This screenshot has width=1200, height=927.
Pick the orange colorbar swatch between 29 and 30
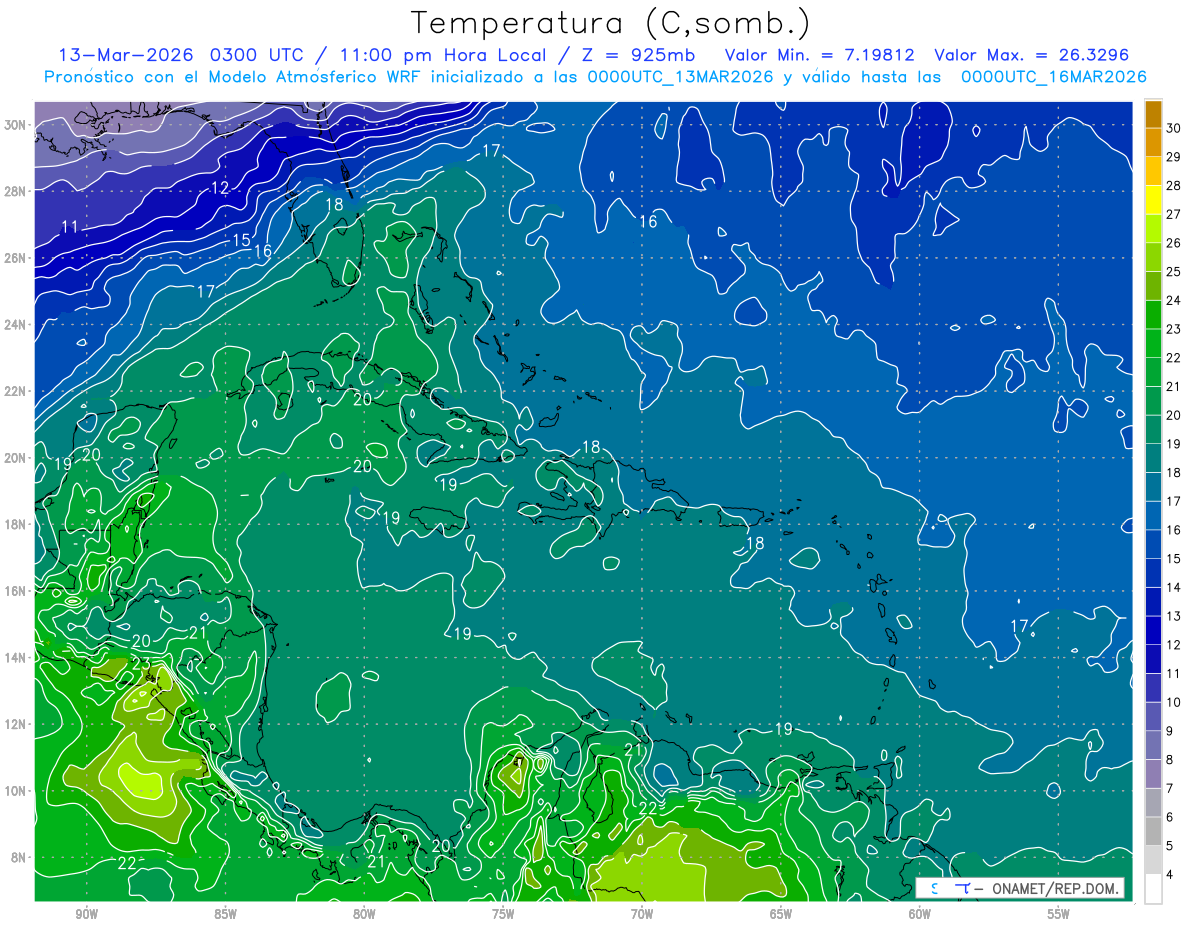click(1153, 142)
